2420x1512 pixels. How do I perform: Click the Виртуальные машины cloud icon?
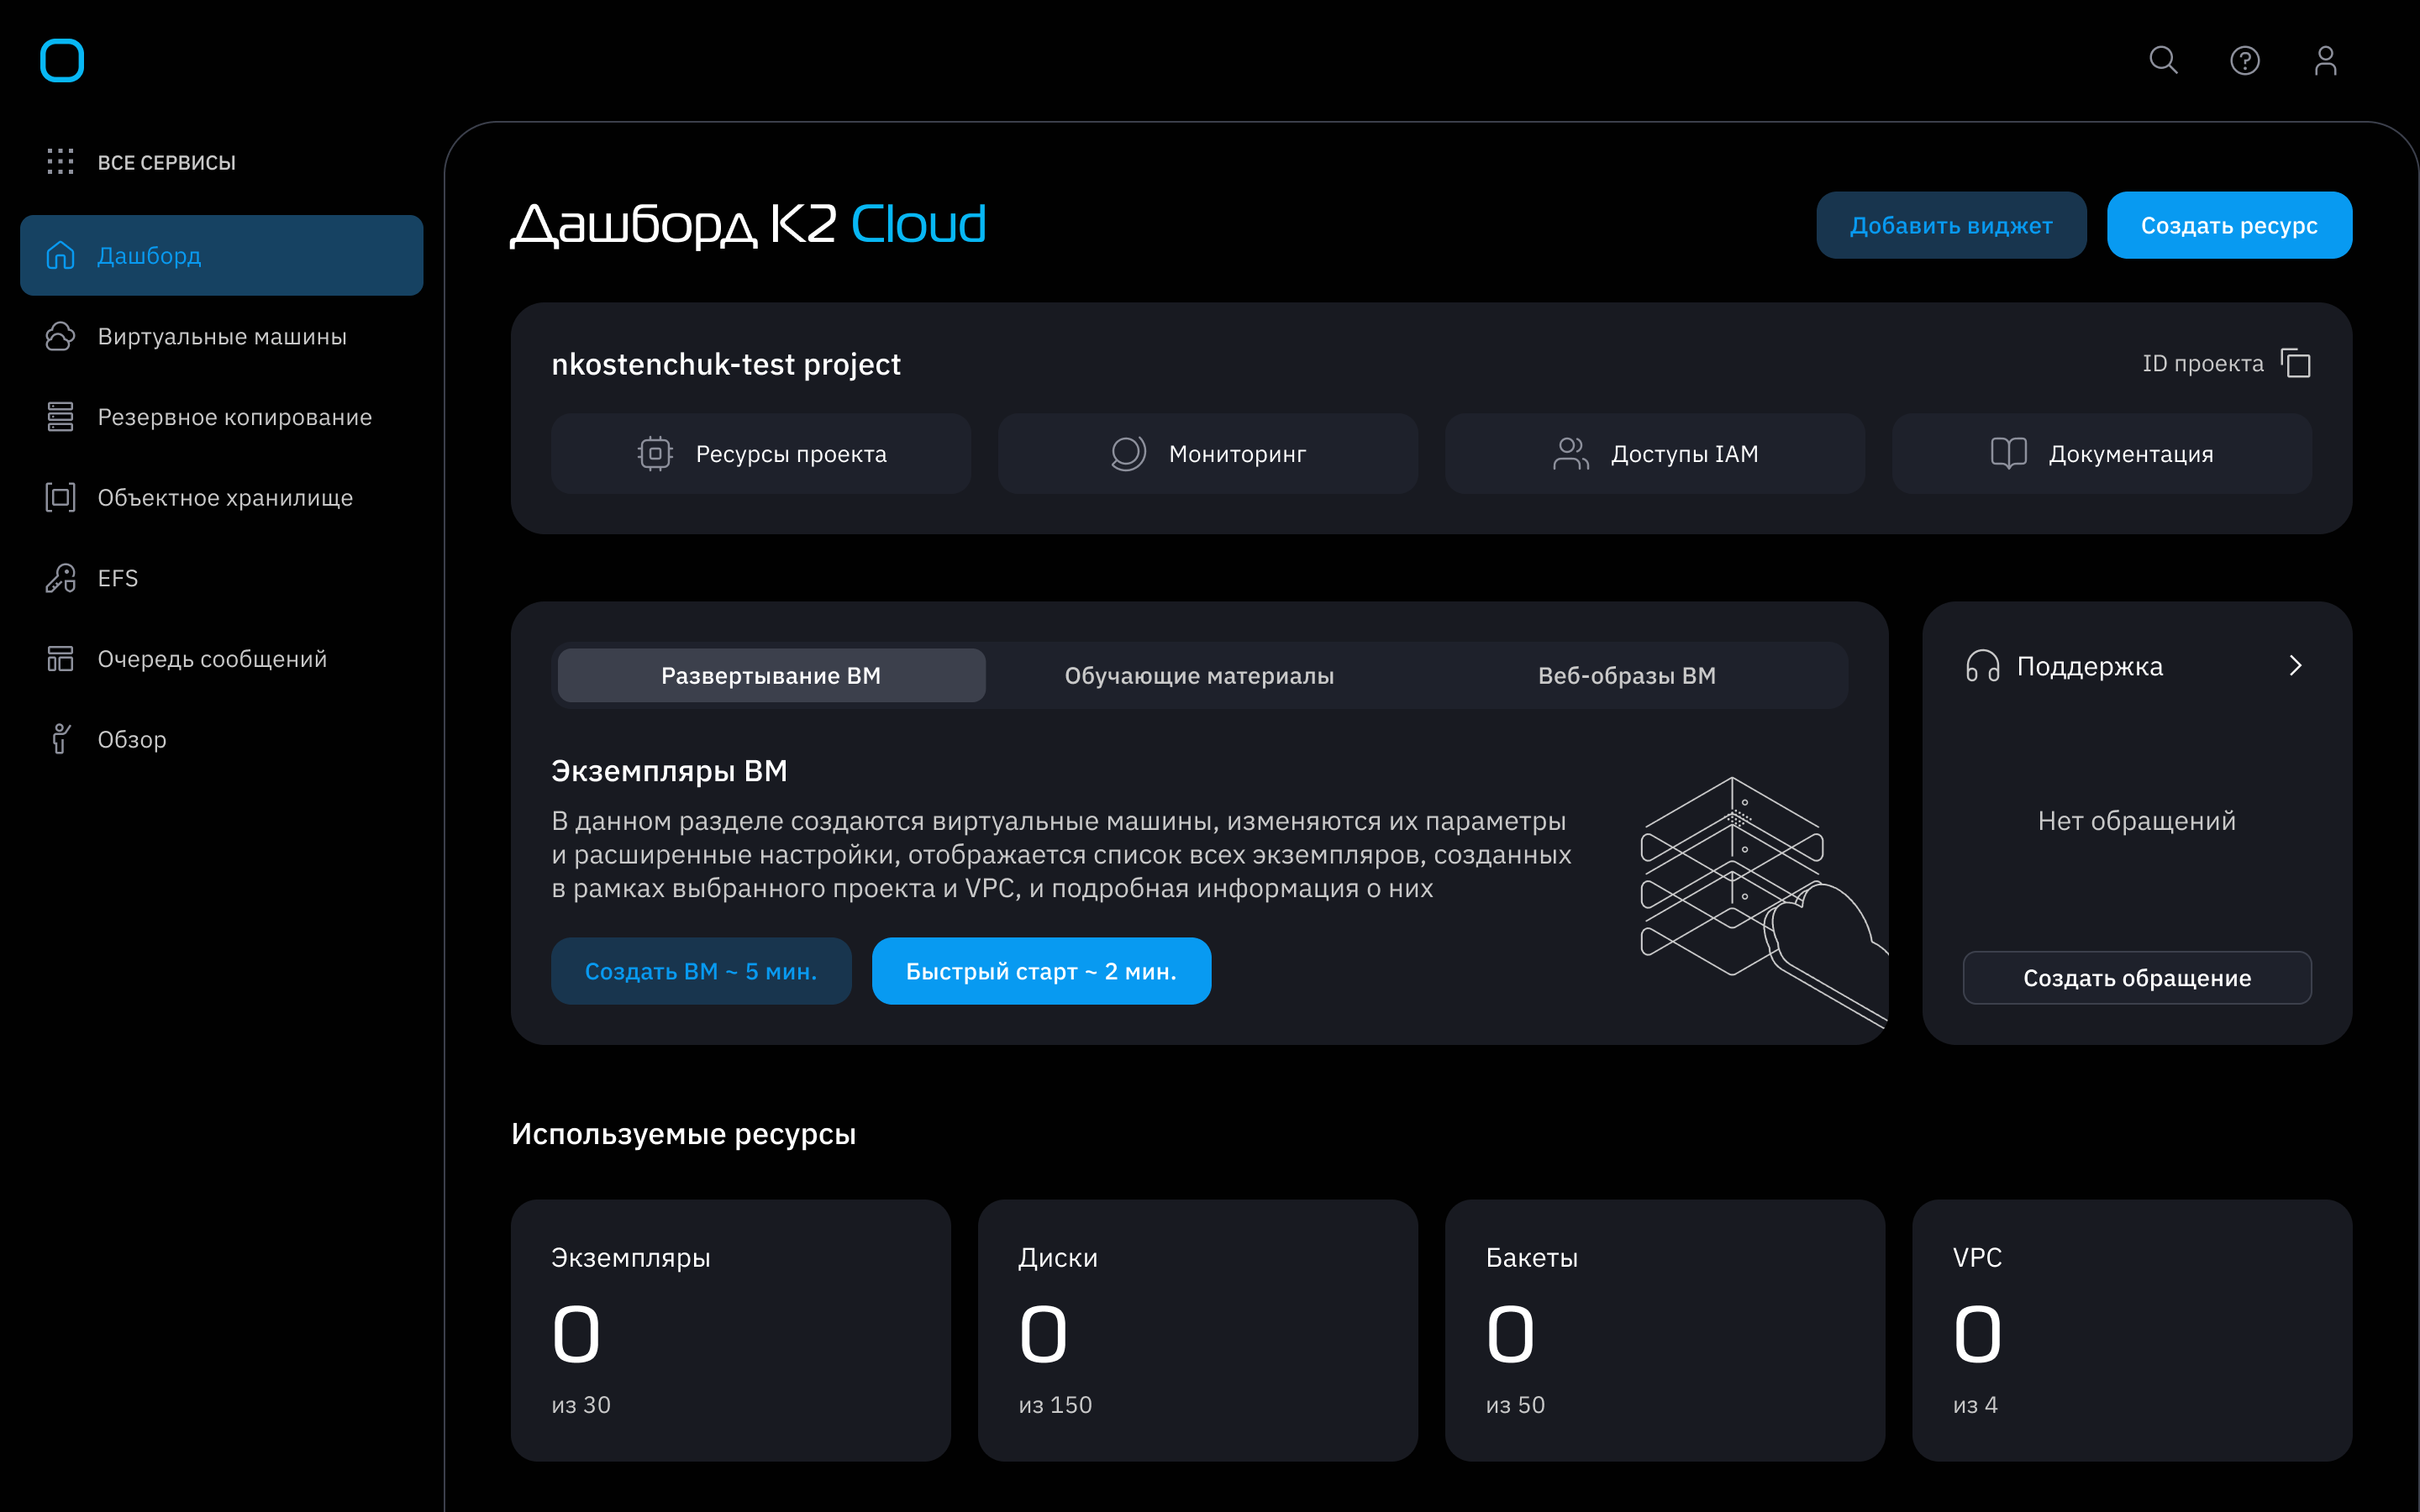(60, 336)
